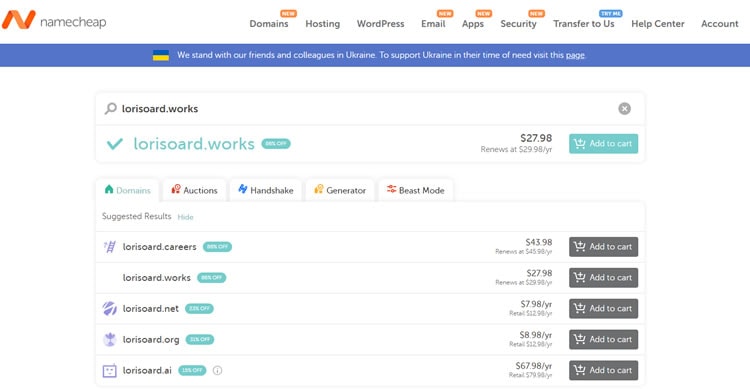
Task: Open the info icon for lorisoard.ai
Action: coord(217,370)
